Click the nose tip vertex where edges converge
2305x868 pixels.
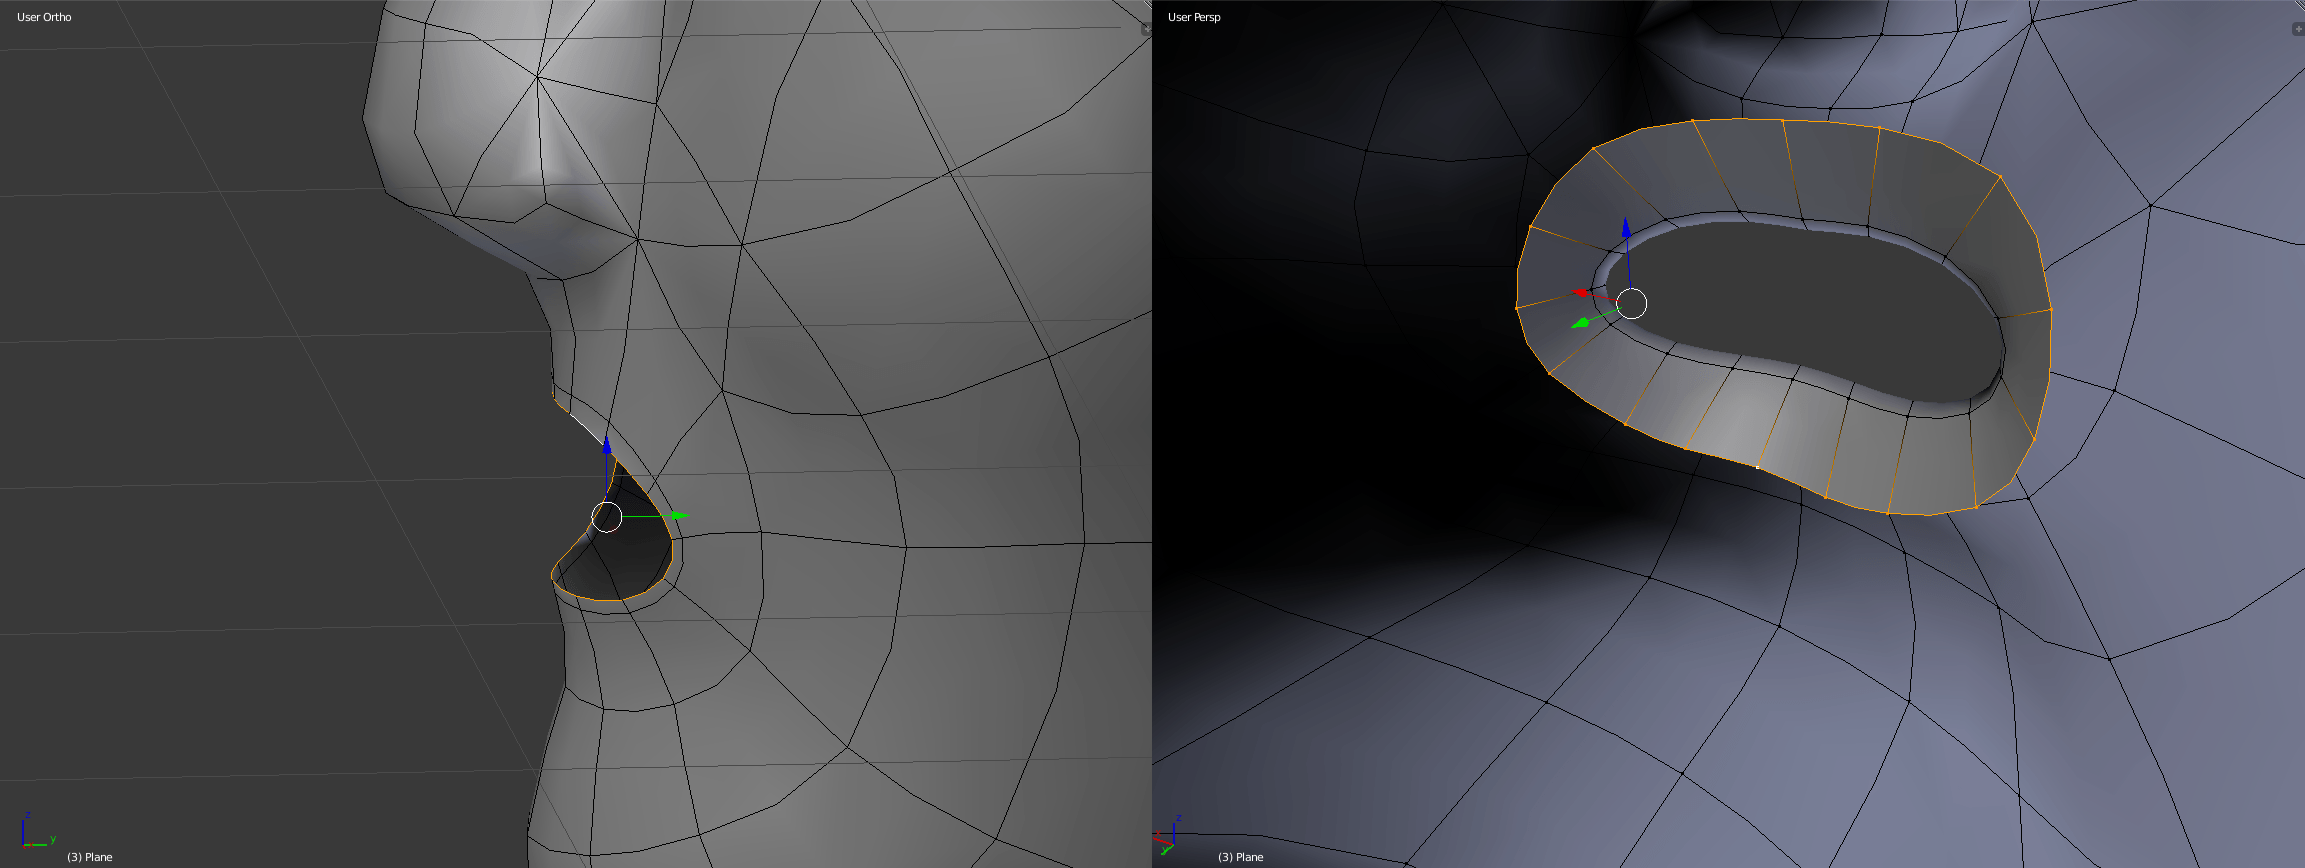click(538, 76)
